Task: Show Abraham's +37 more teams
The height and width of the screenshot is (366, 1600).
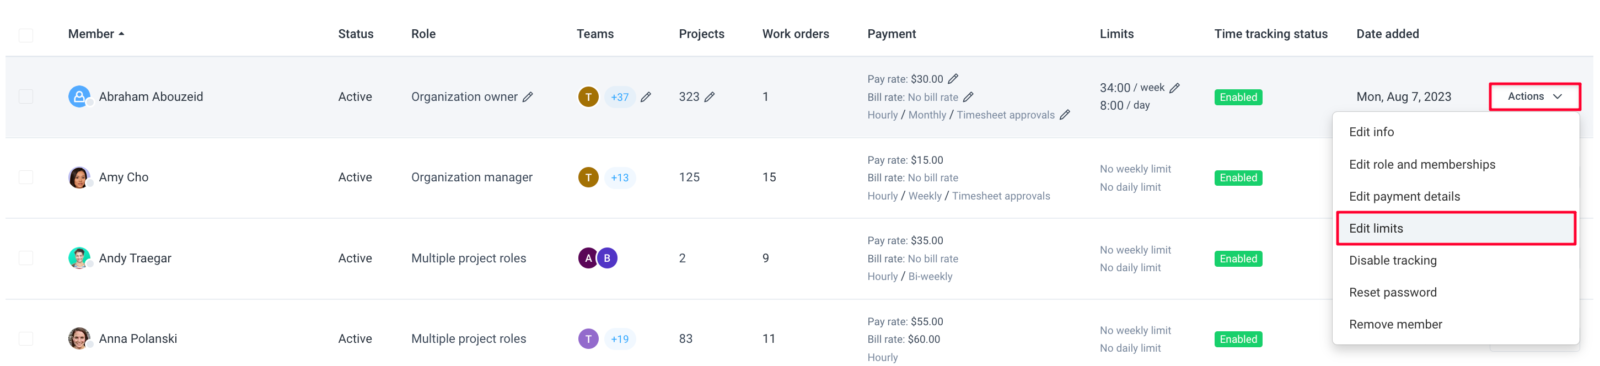Action: (620, 97)
